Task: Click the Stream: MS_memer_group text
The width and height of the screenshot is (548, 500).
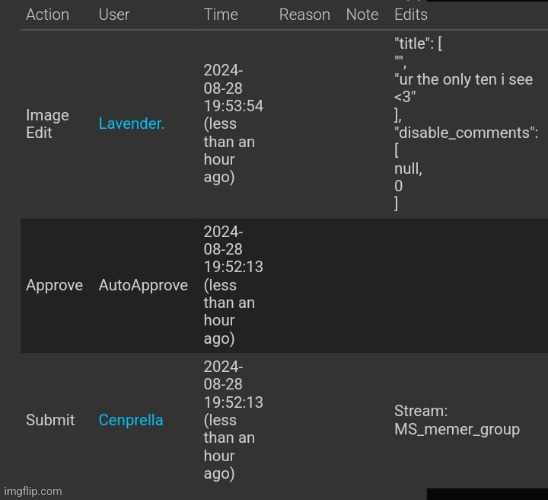Action: 457,420
